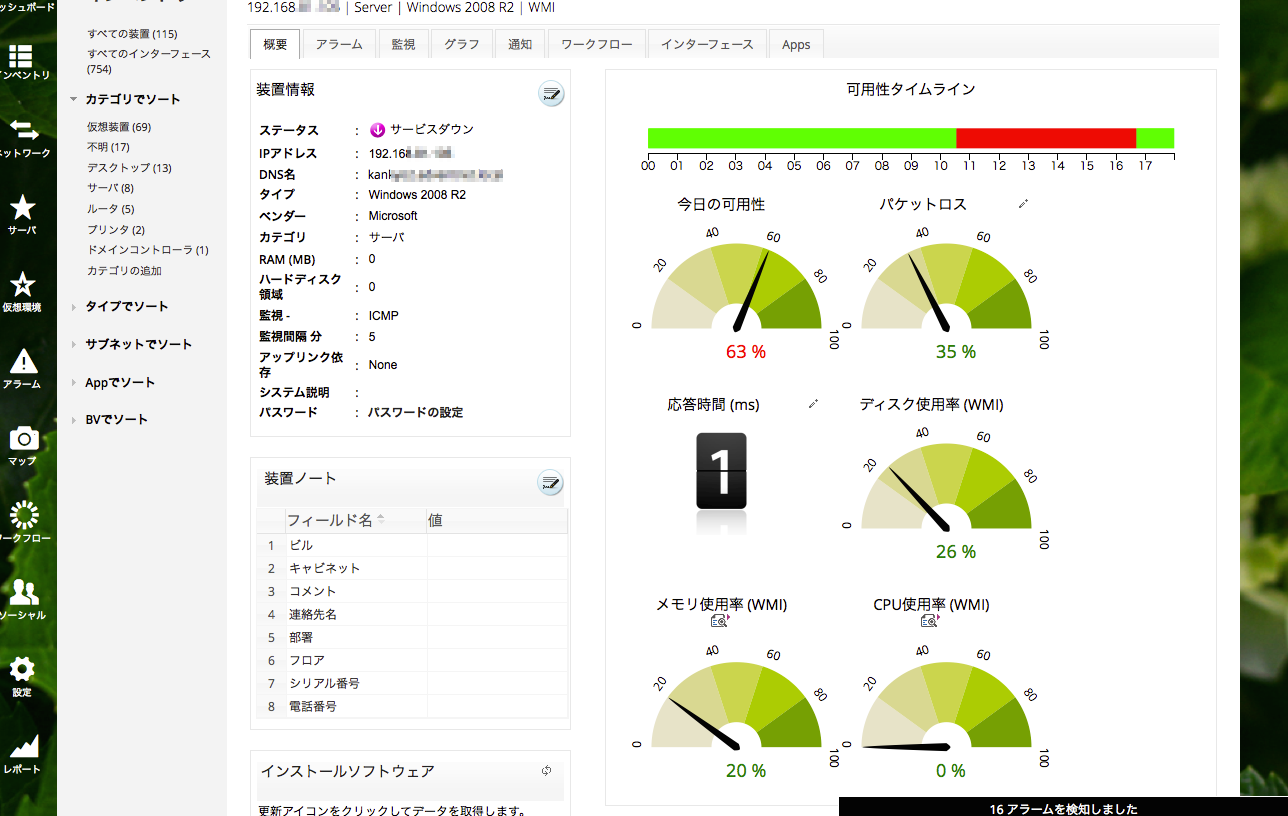1288x816 pixels.
Task: Edit the 応答時間 widget settings
Action: click(812, 402)
